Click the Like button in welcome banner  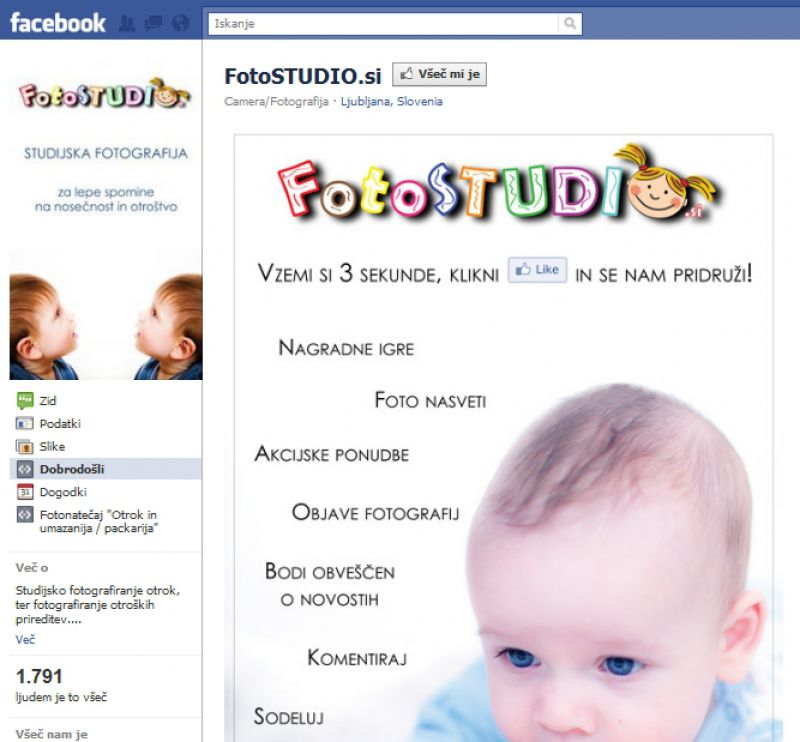[537, 269]
